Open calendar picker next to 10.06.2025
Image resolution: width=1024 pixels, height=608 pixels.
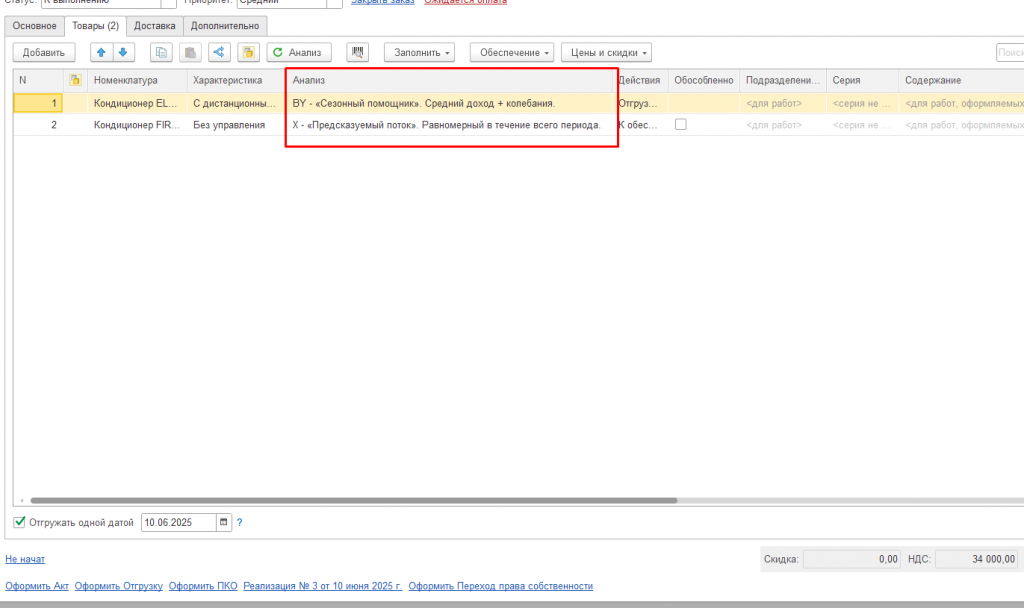tap(223, 522)
